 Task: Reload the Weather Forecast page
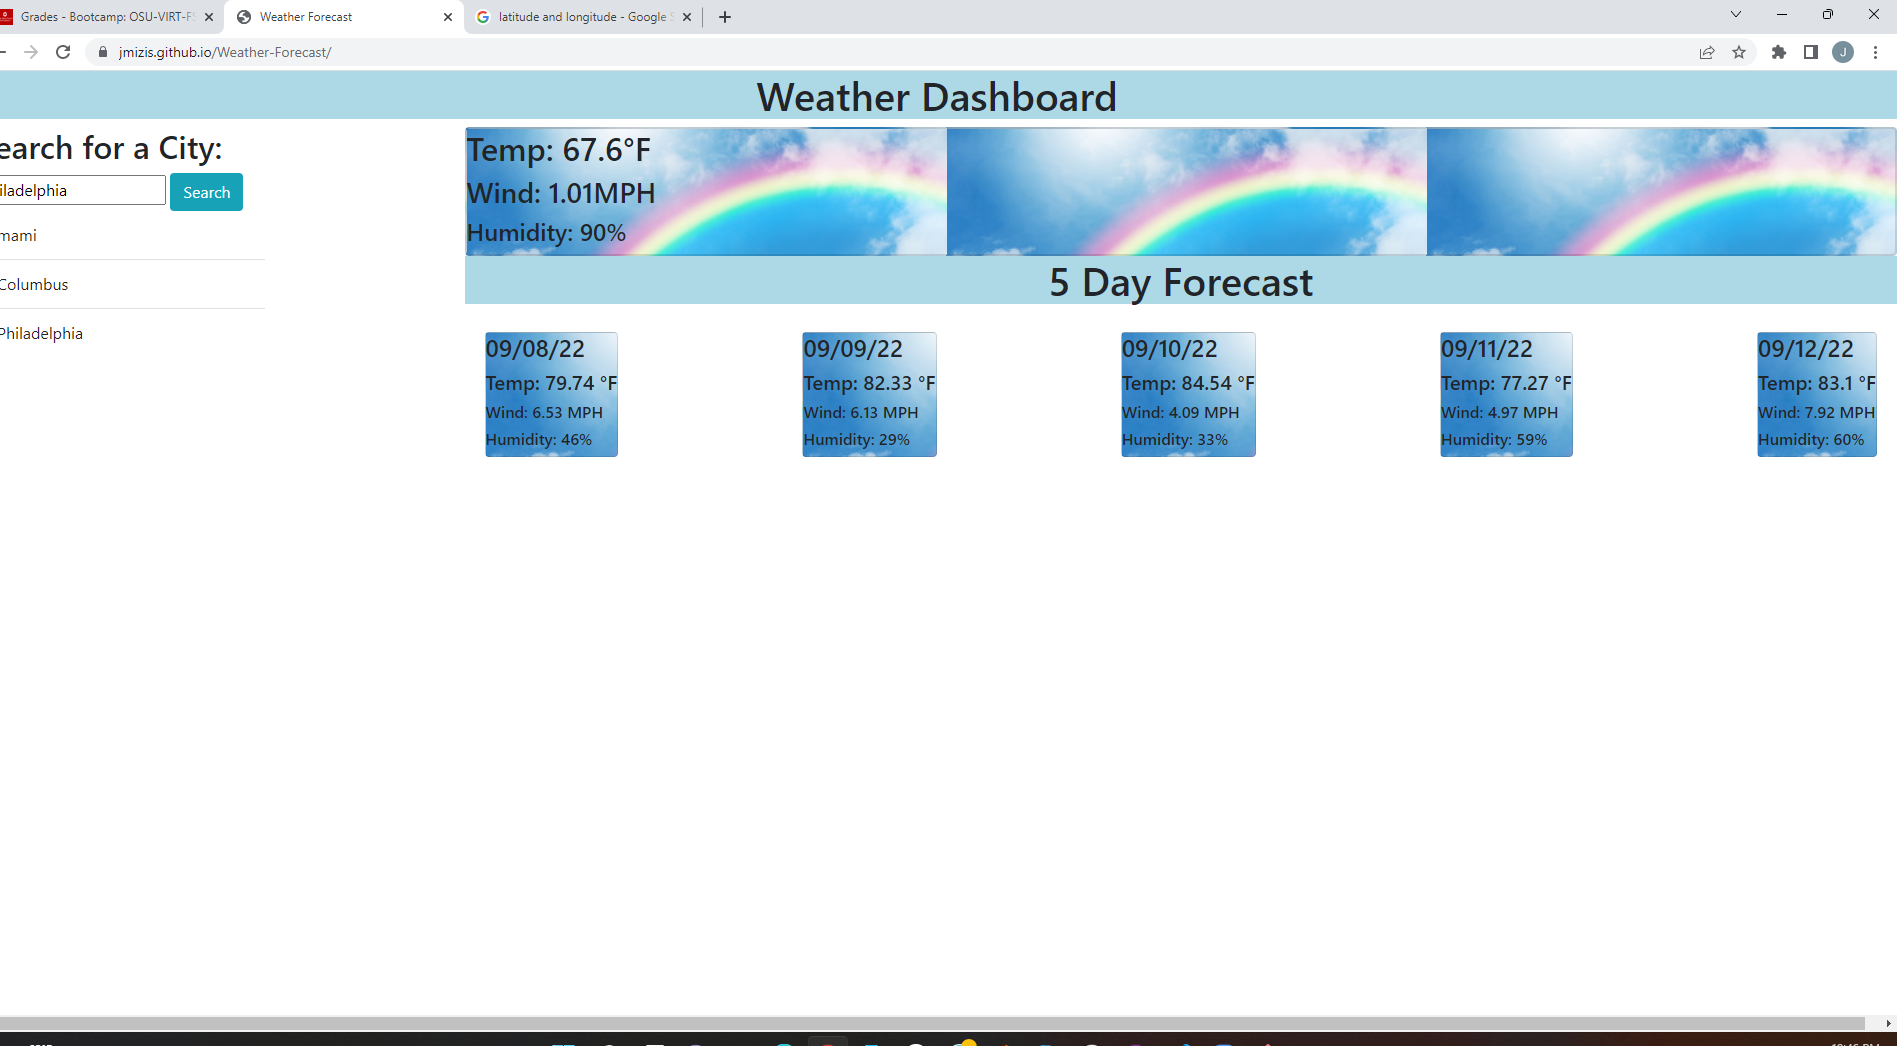pyautogui.click(x=63, y=52)
